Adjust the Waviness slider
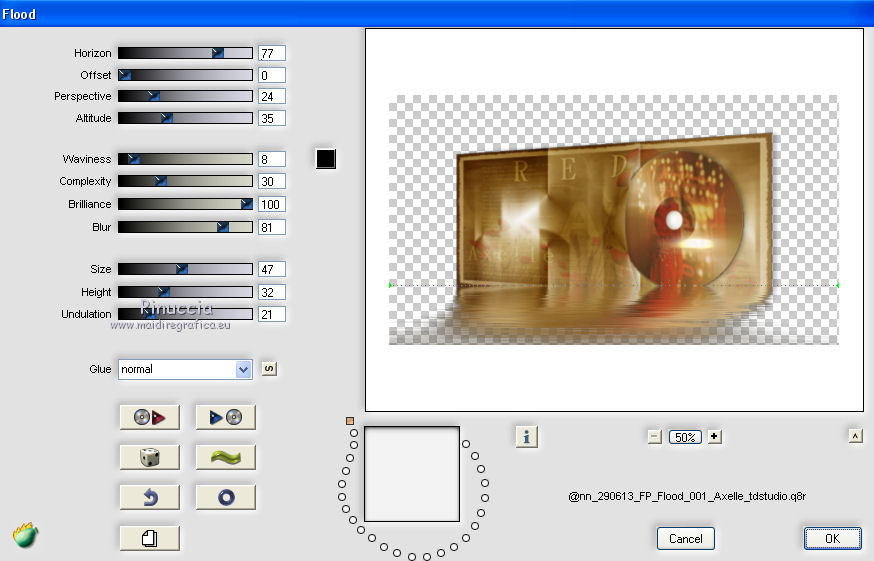874x561 pixels. point(185,159)
